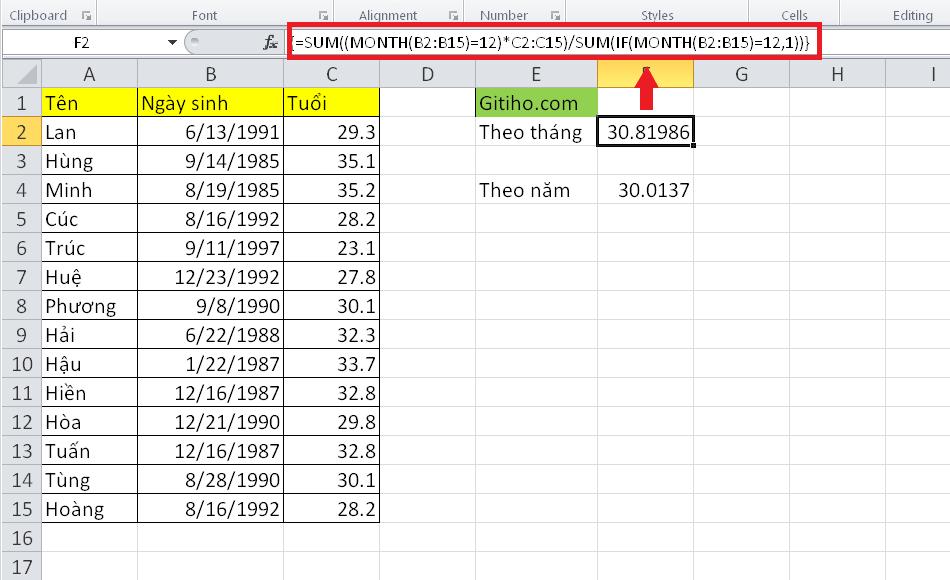Open the Font settings dialog launcher
Image resolution: width=950 pixels, height=580 pixels.
322,14
